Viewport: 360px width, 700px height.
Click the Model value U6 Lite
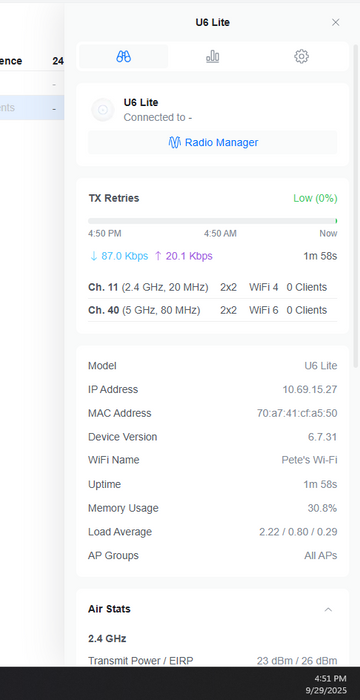tap(321, 366)
